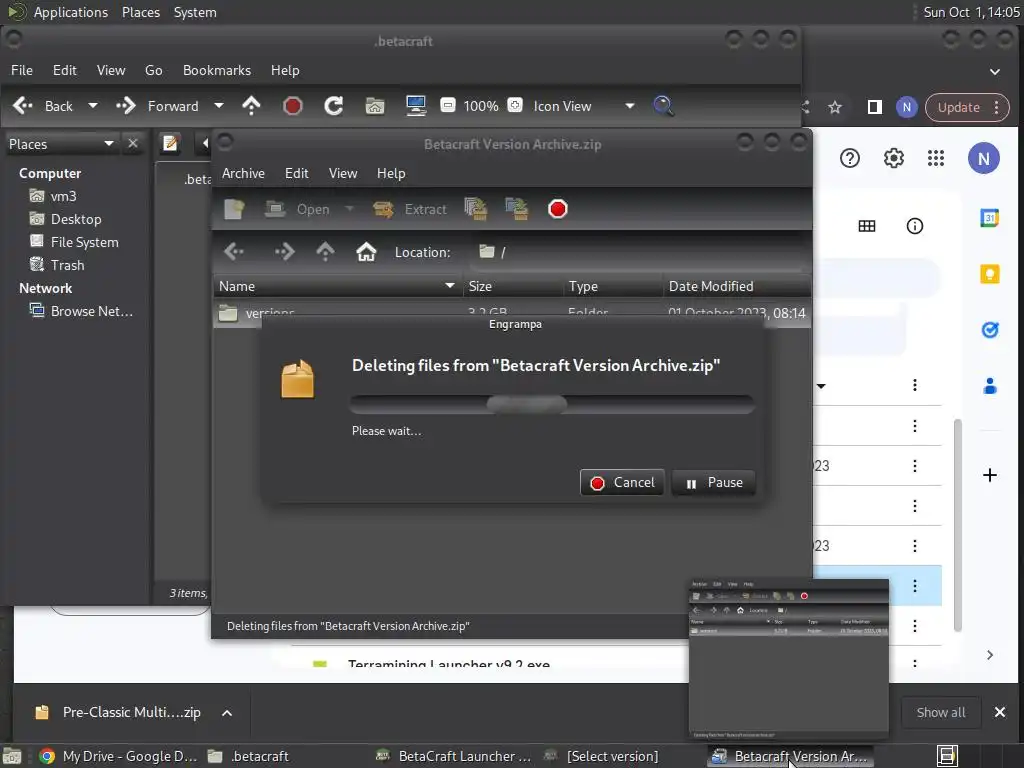Pause the file deletion operation
Image resolution: width=1024 pixels, height=768 pixels.
click(x=713, y=483)
